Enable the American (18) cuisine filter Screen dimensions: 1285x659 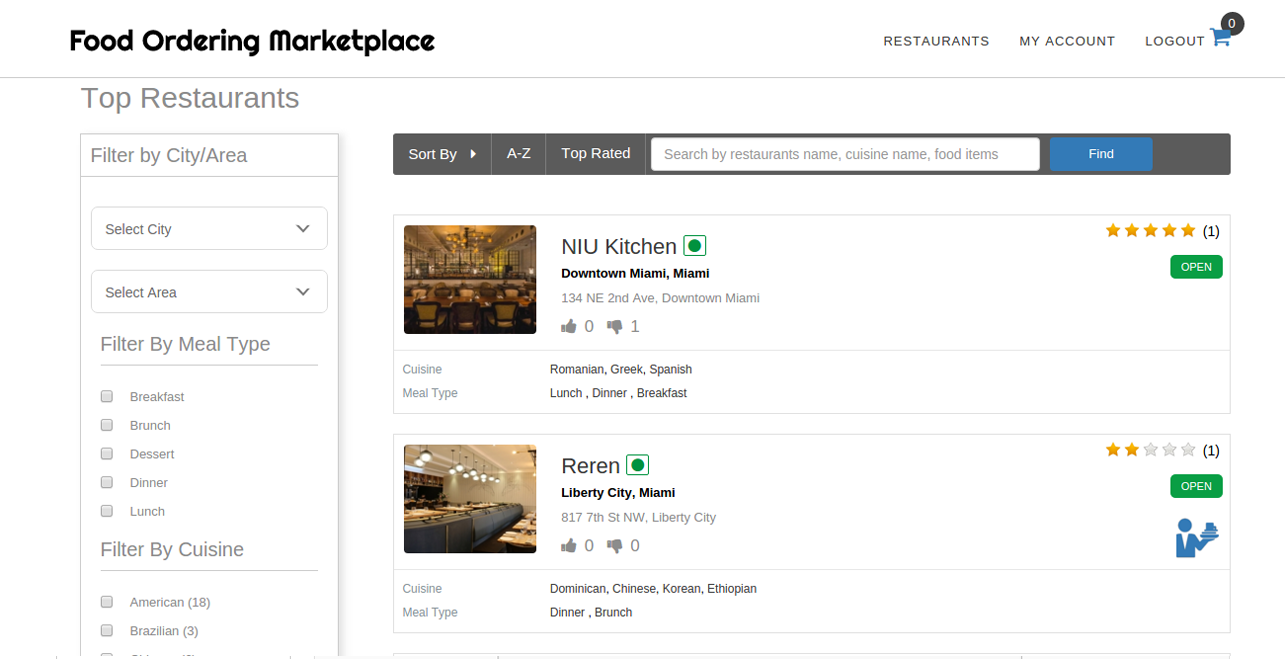(106, 601)
